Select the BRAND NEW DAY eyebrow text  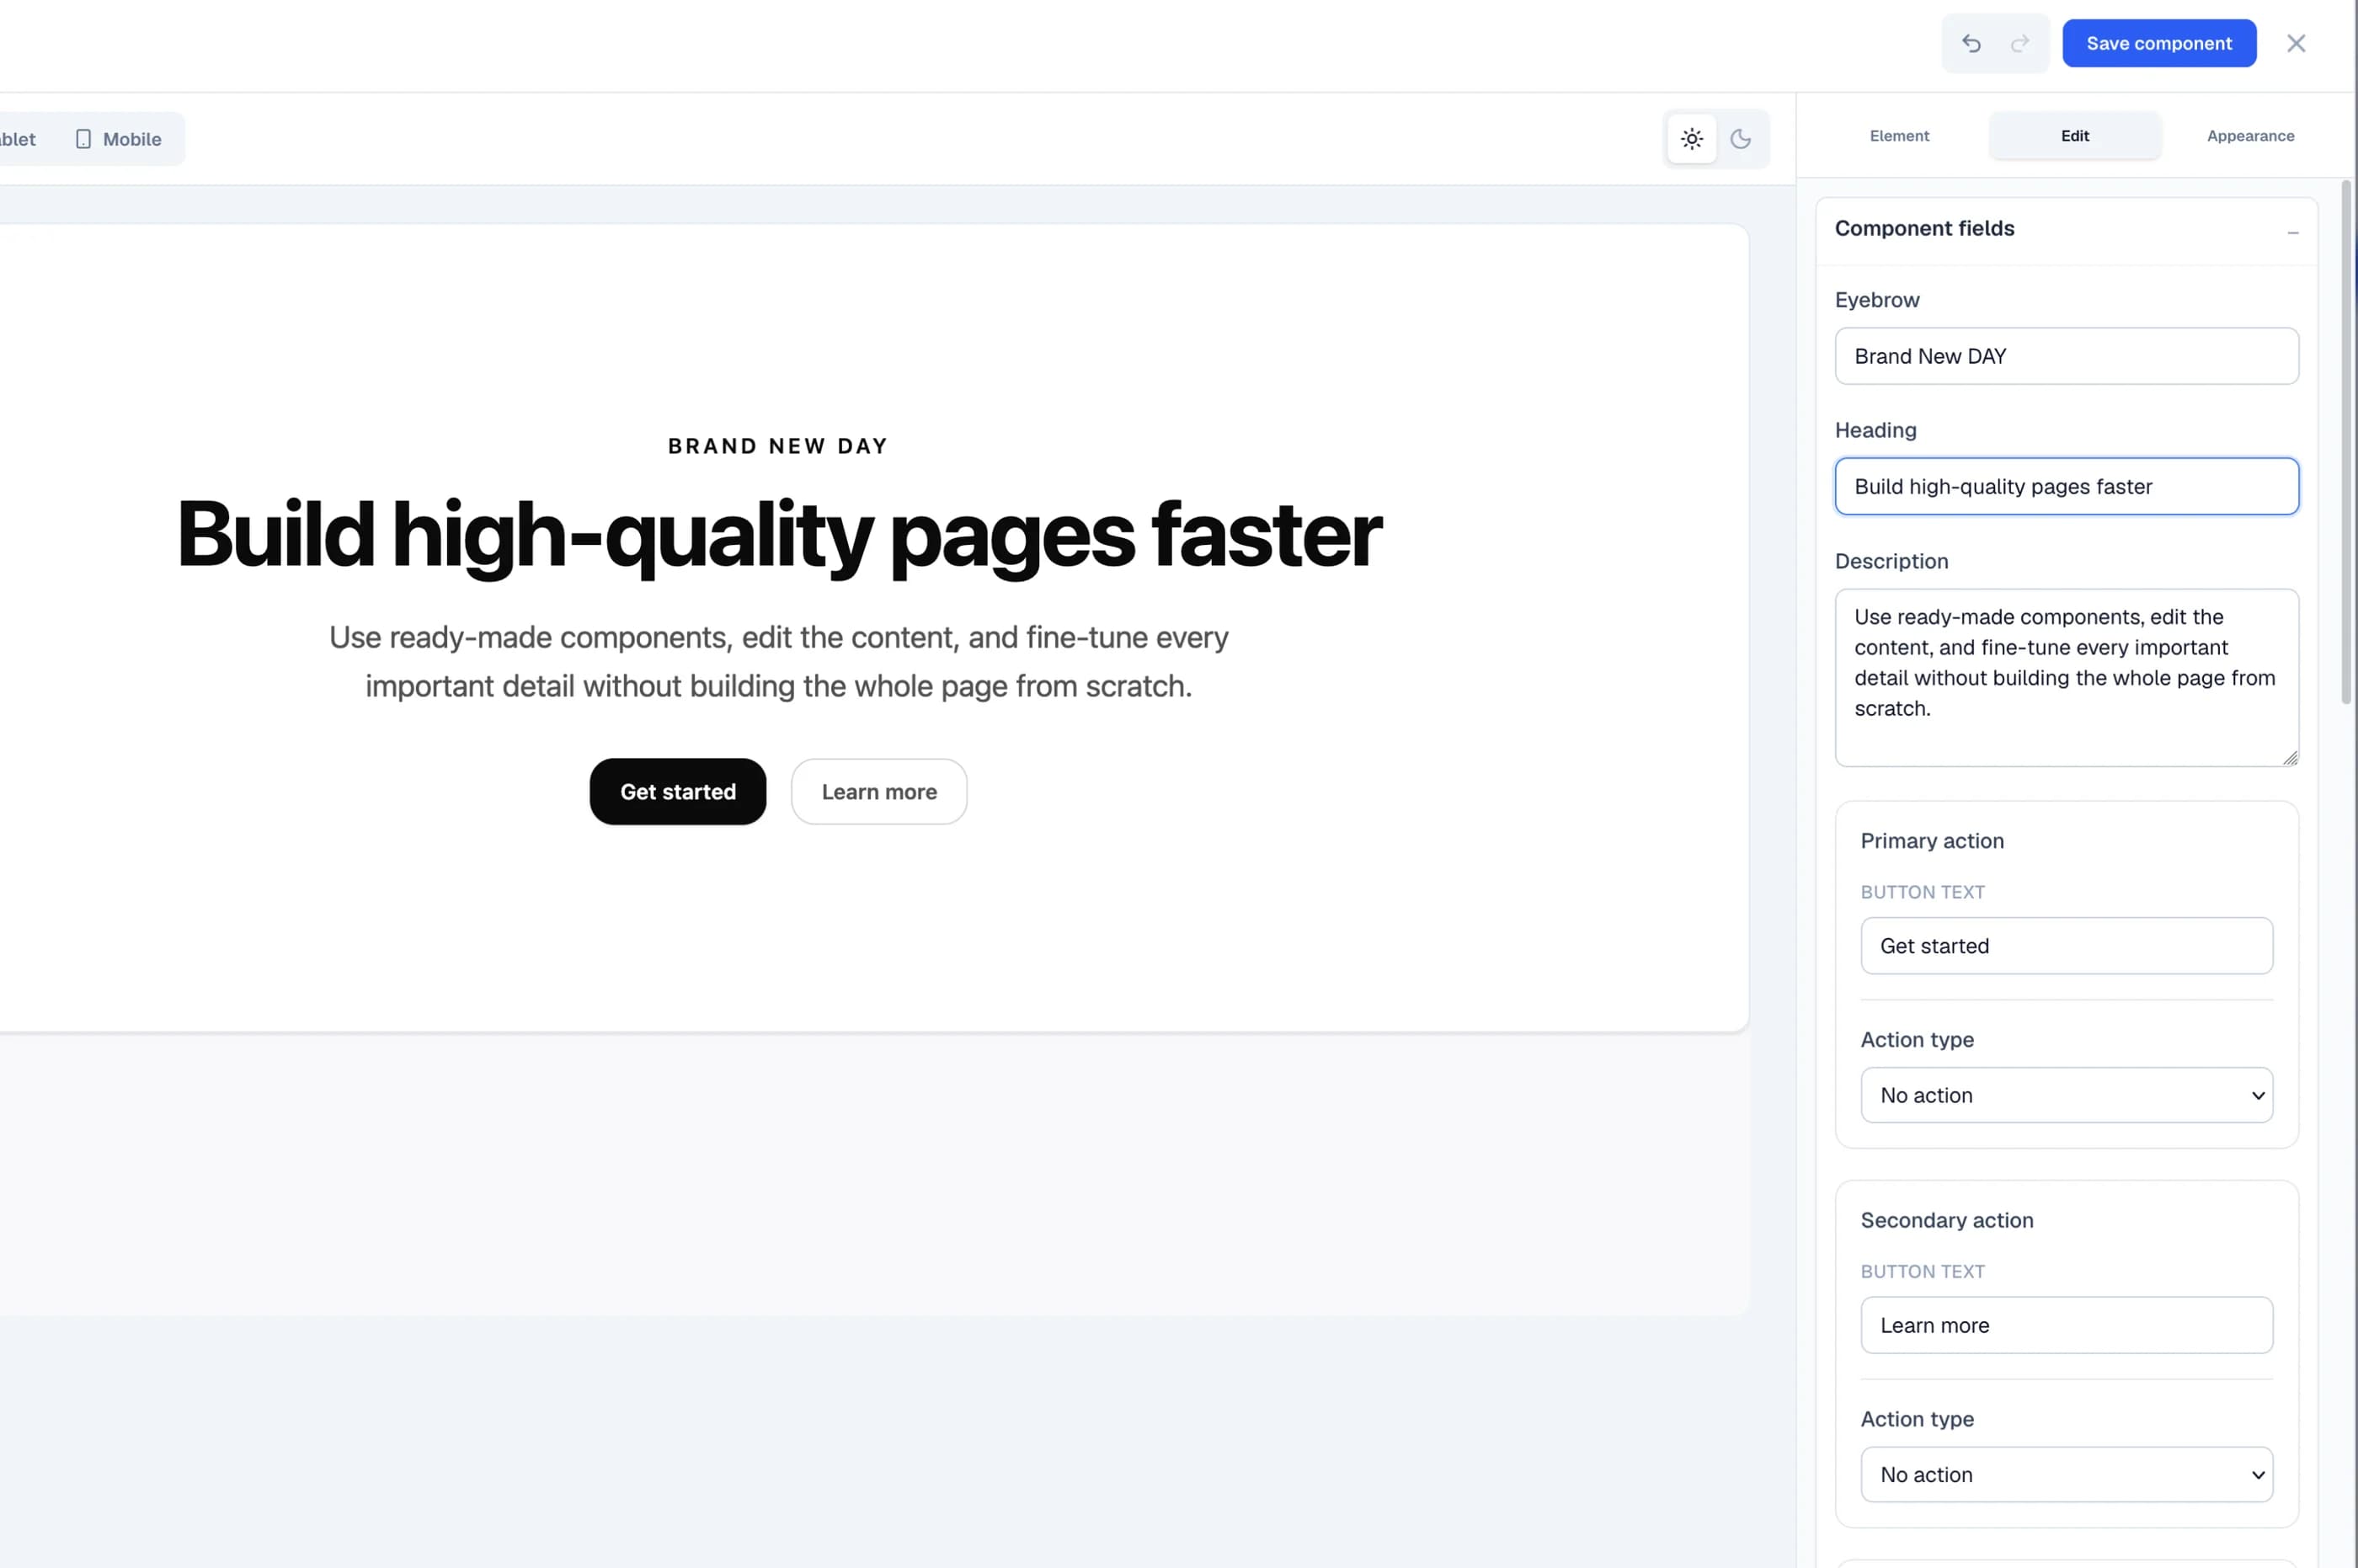coord(778,446)
